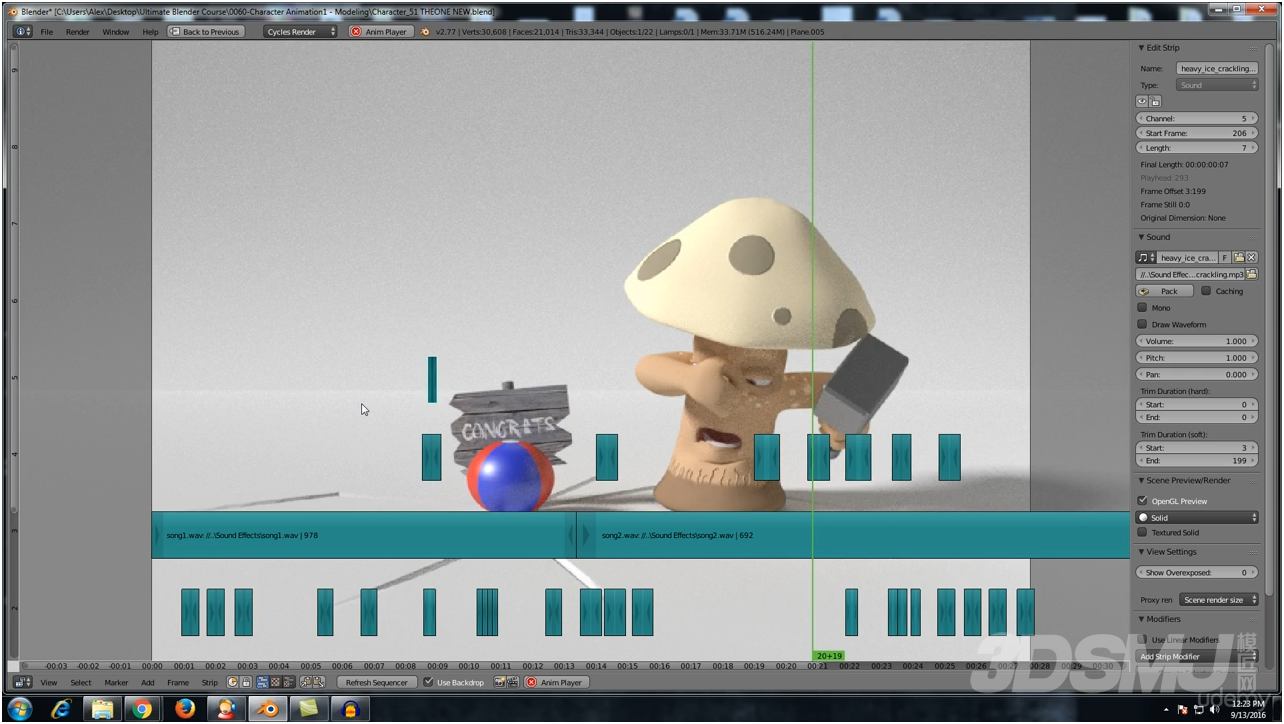The width and height of the screenshot is (1284, 724).
Task: Open the sequencer Marker menu
Action: 116,682
